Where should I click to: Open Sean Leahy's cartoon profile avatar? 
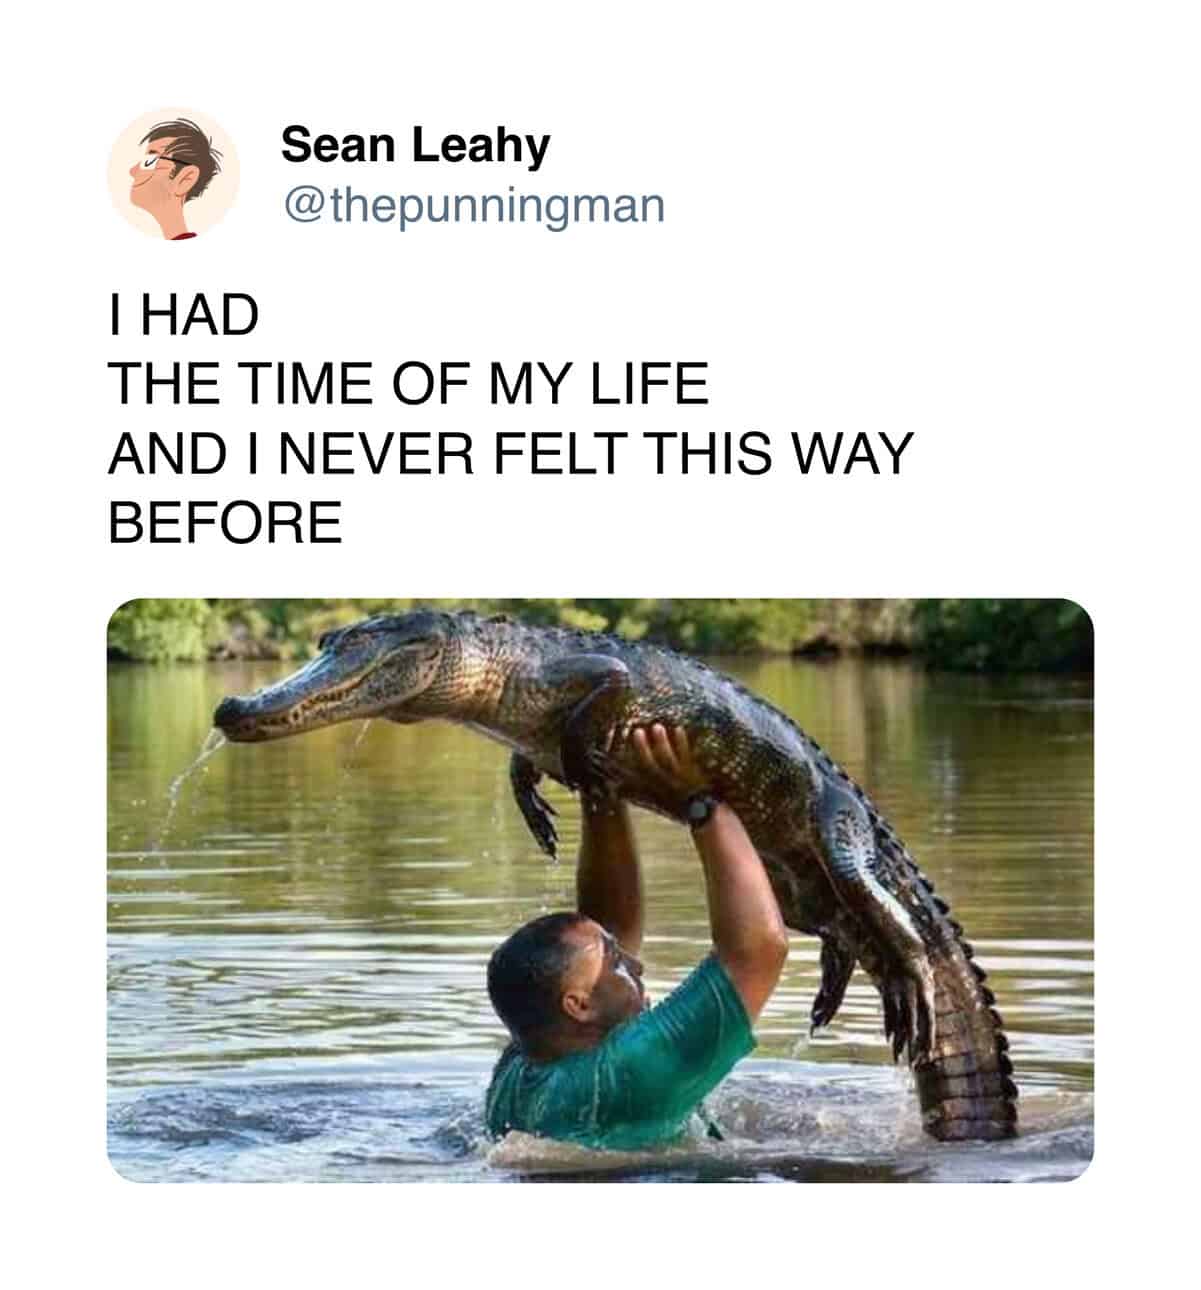point(174,174)
